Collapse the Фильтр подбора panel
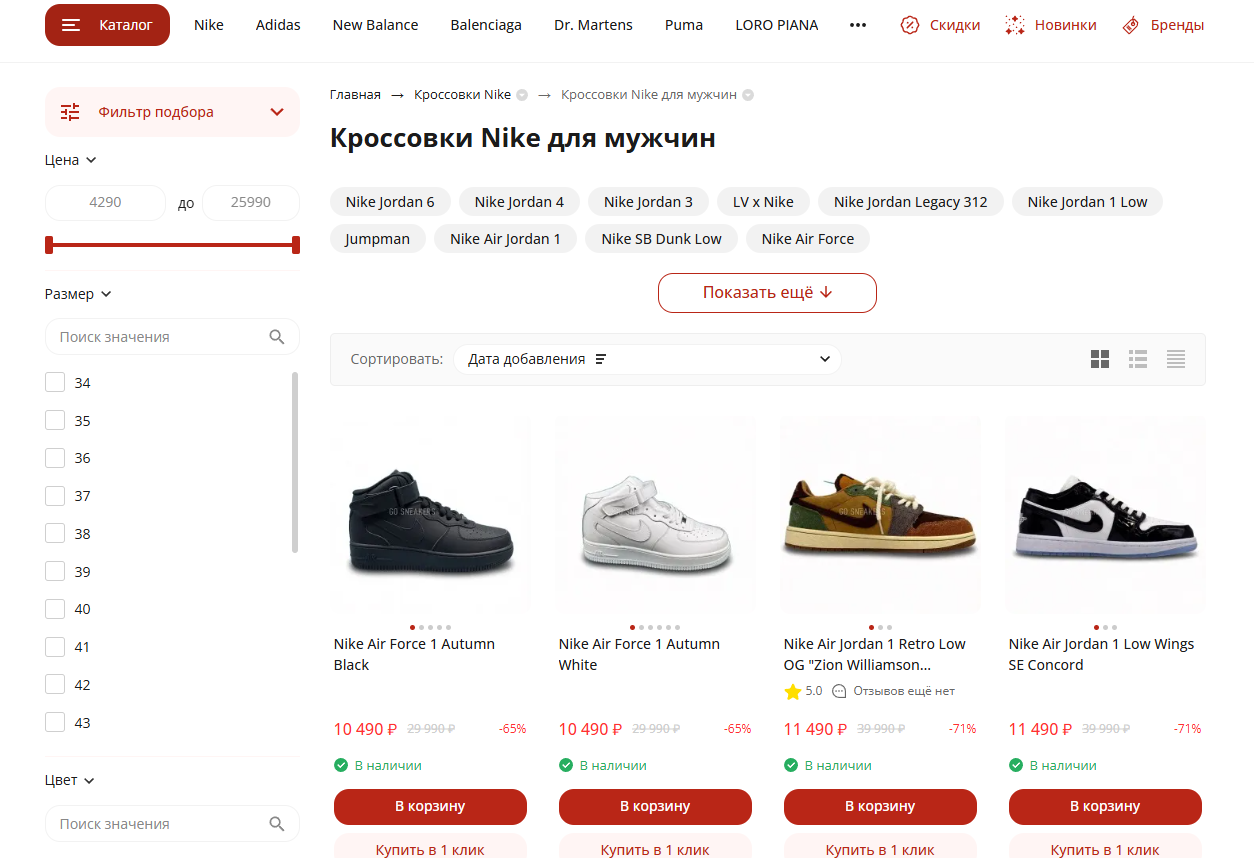1254x858 pixels. (x=277, y=112)
